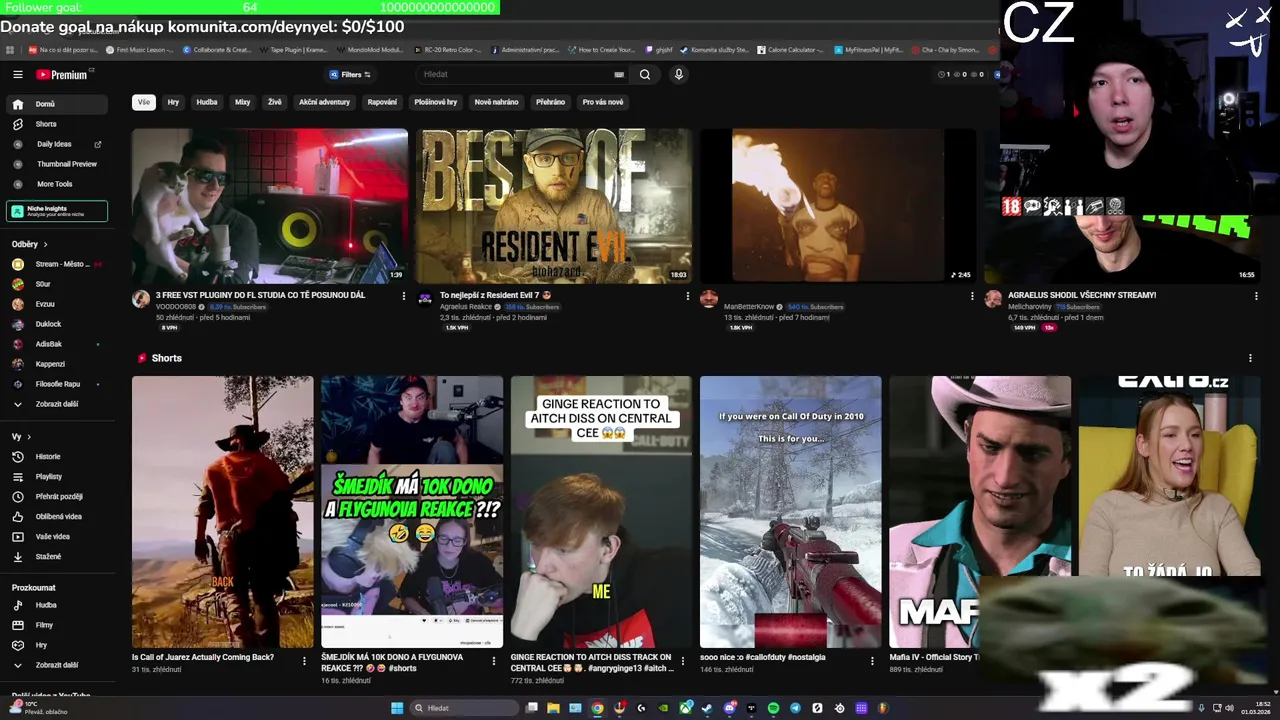Click the search magnifier button
Image resolution: width=1280 pixels, height=720 pixels.
[x=645, y=74]
